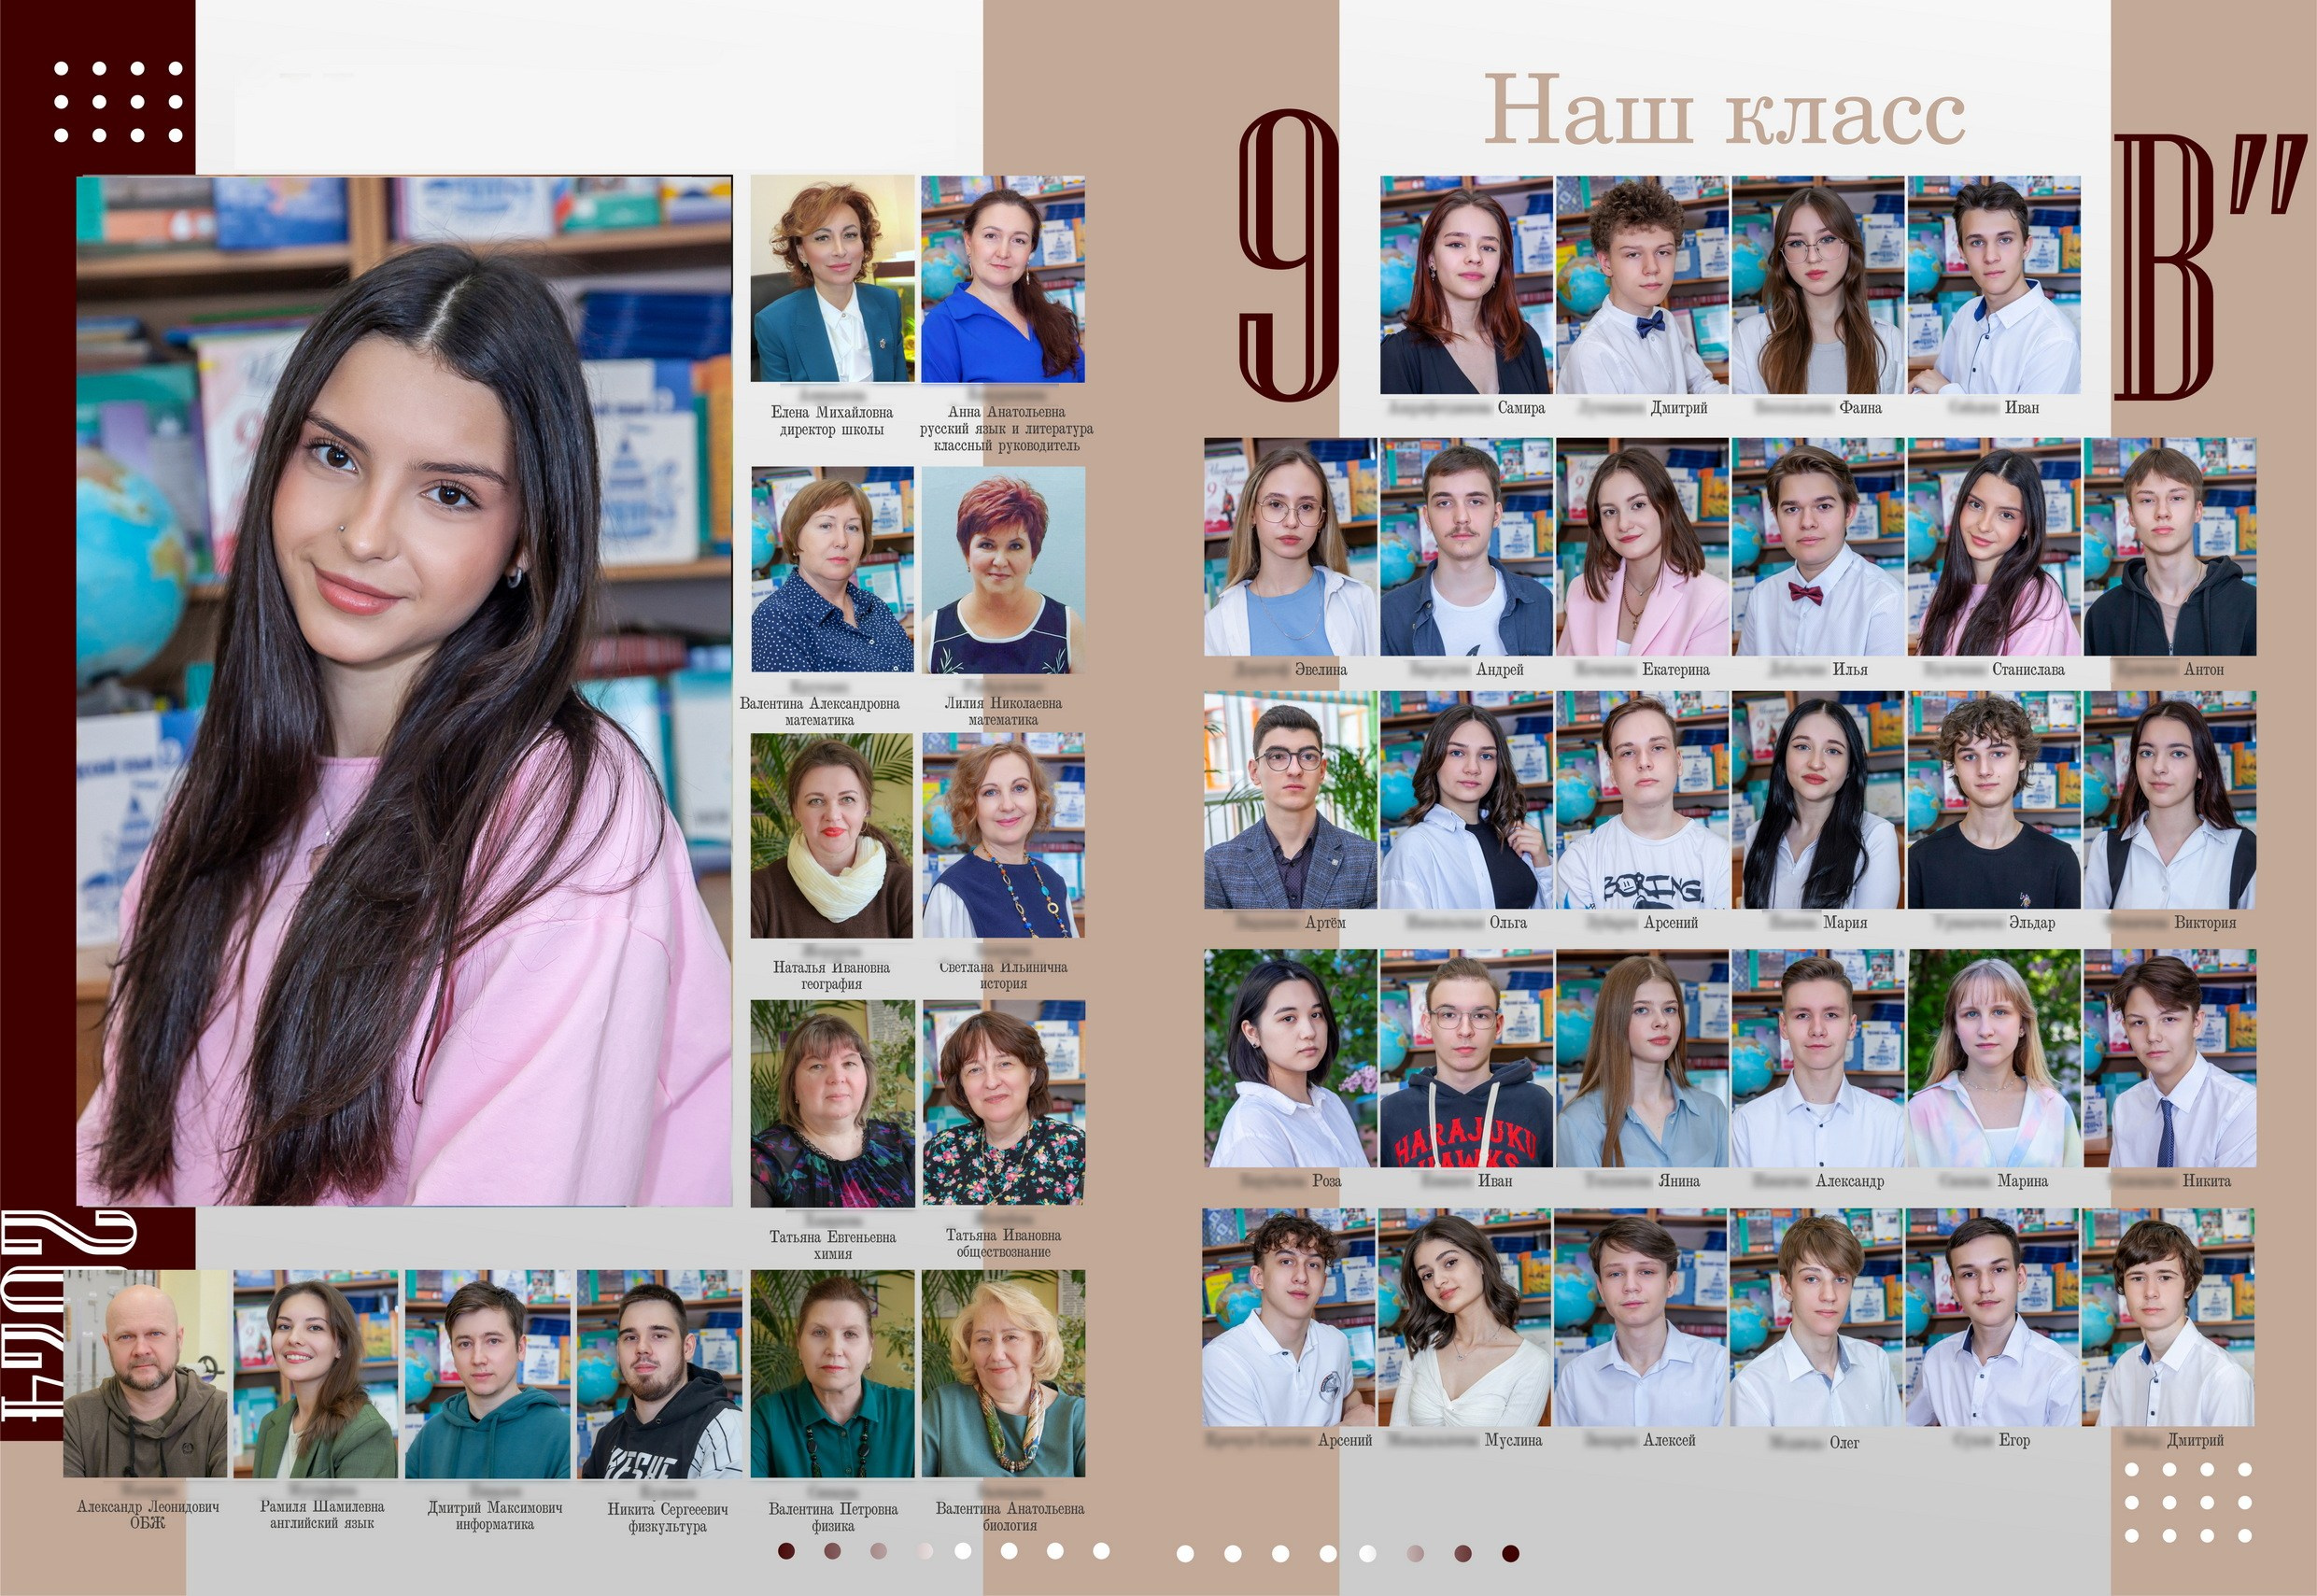Open photo of Александр Леонидович, ОБЖ
2317x1596 pixels.
(x=145, y=1373)
